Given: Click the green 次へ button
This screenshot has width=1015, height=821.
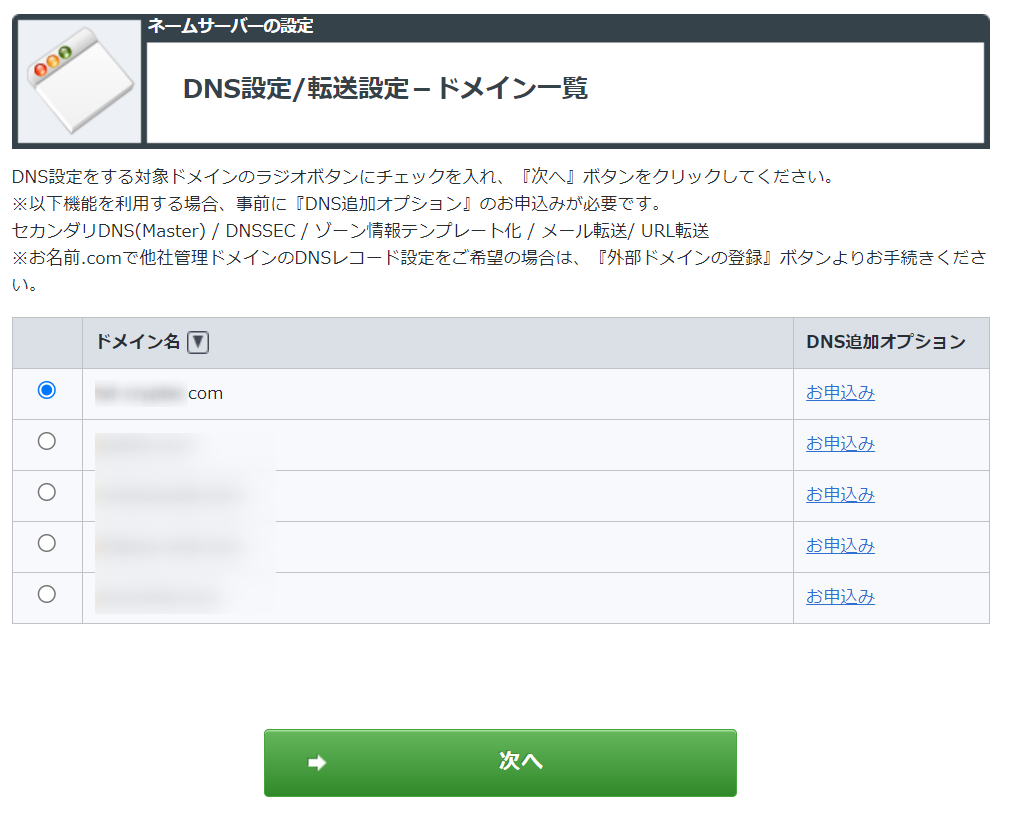Looking at the screenshot, I should [500, 763].
